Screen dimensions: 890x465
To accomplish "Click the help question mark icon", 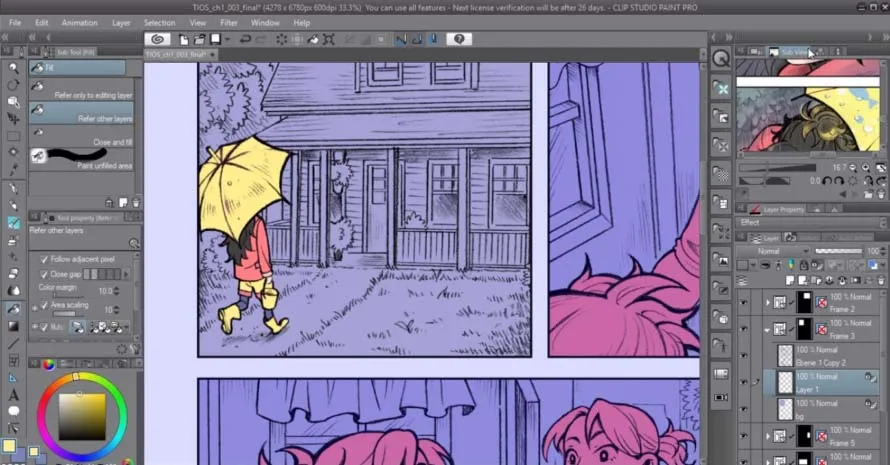I will pos(459,39).
